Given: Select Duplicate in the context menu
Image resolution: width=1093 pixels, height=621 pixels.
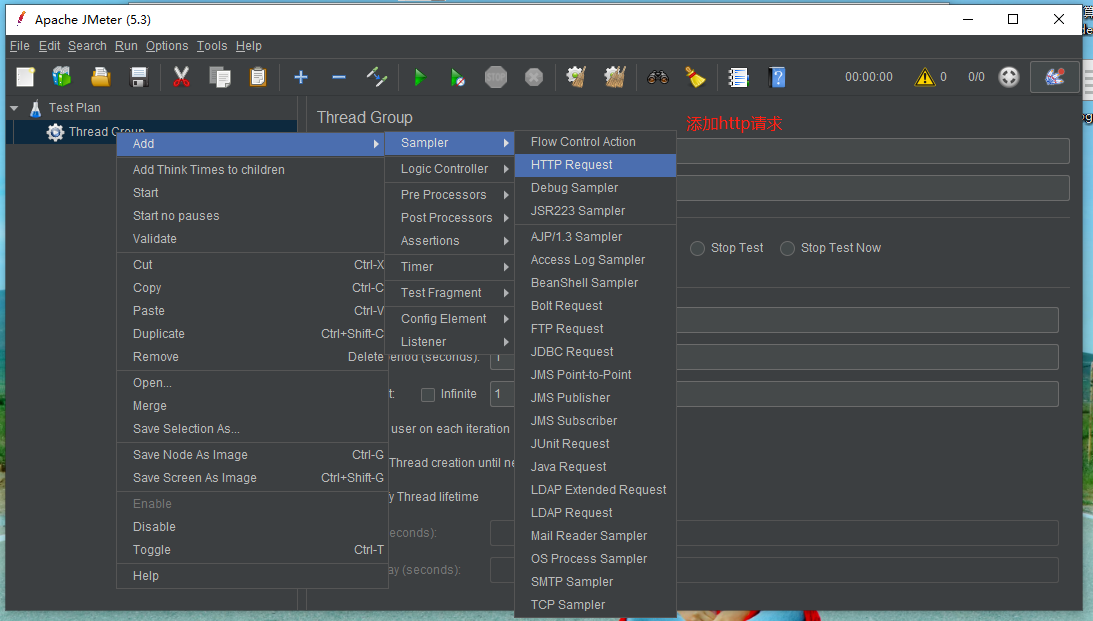Looking at the screenshot, I should [x=159, y=334].
